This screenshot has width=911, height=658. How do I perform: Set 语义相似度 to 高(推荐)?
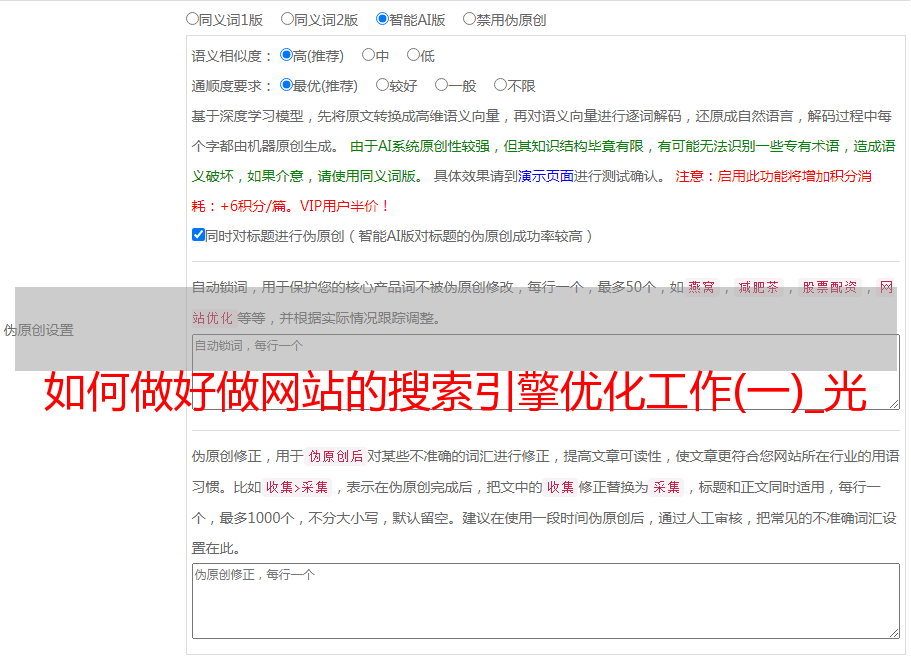point(287,56)
